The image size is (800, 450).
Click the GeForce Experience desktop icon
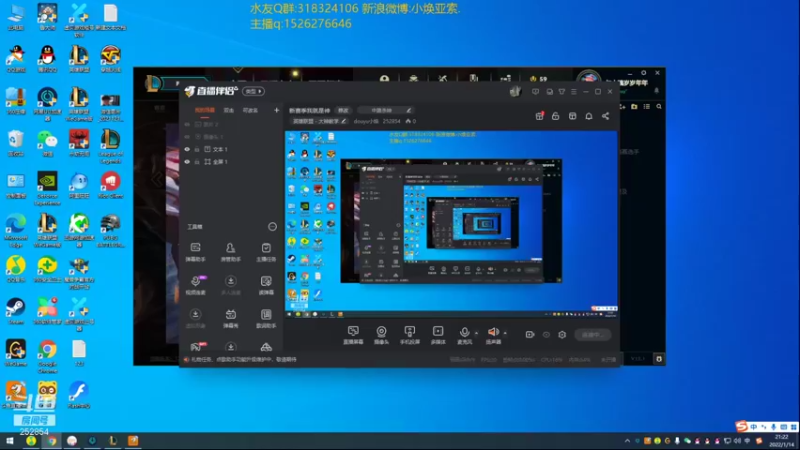pos(47,188)
